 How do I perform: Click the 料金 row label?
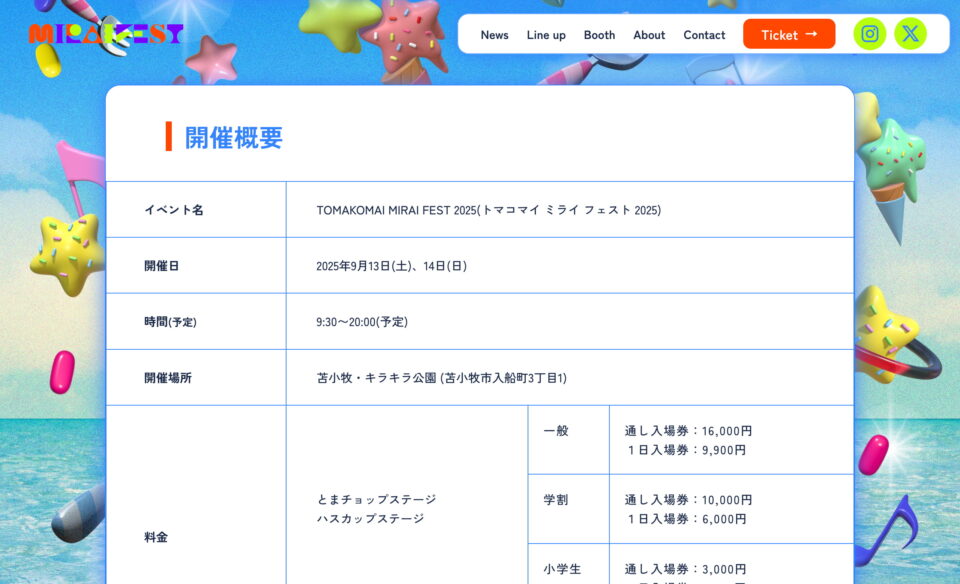(156, 537)
